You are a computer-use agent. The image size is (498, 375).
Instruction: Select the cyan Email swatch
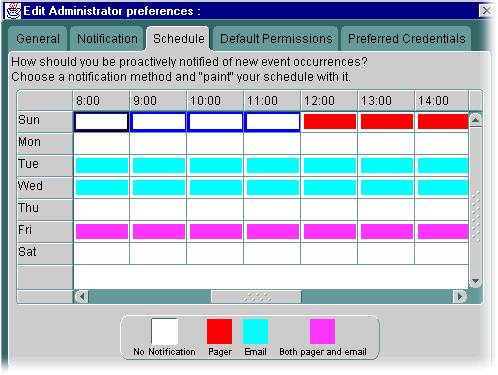[255, 331]
